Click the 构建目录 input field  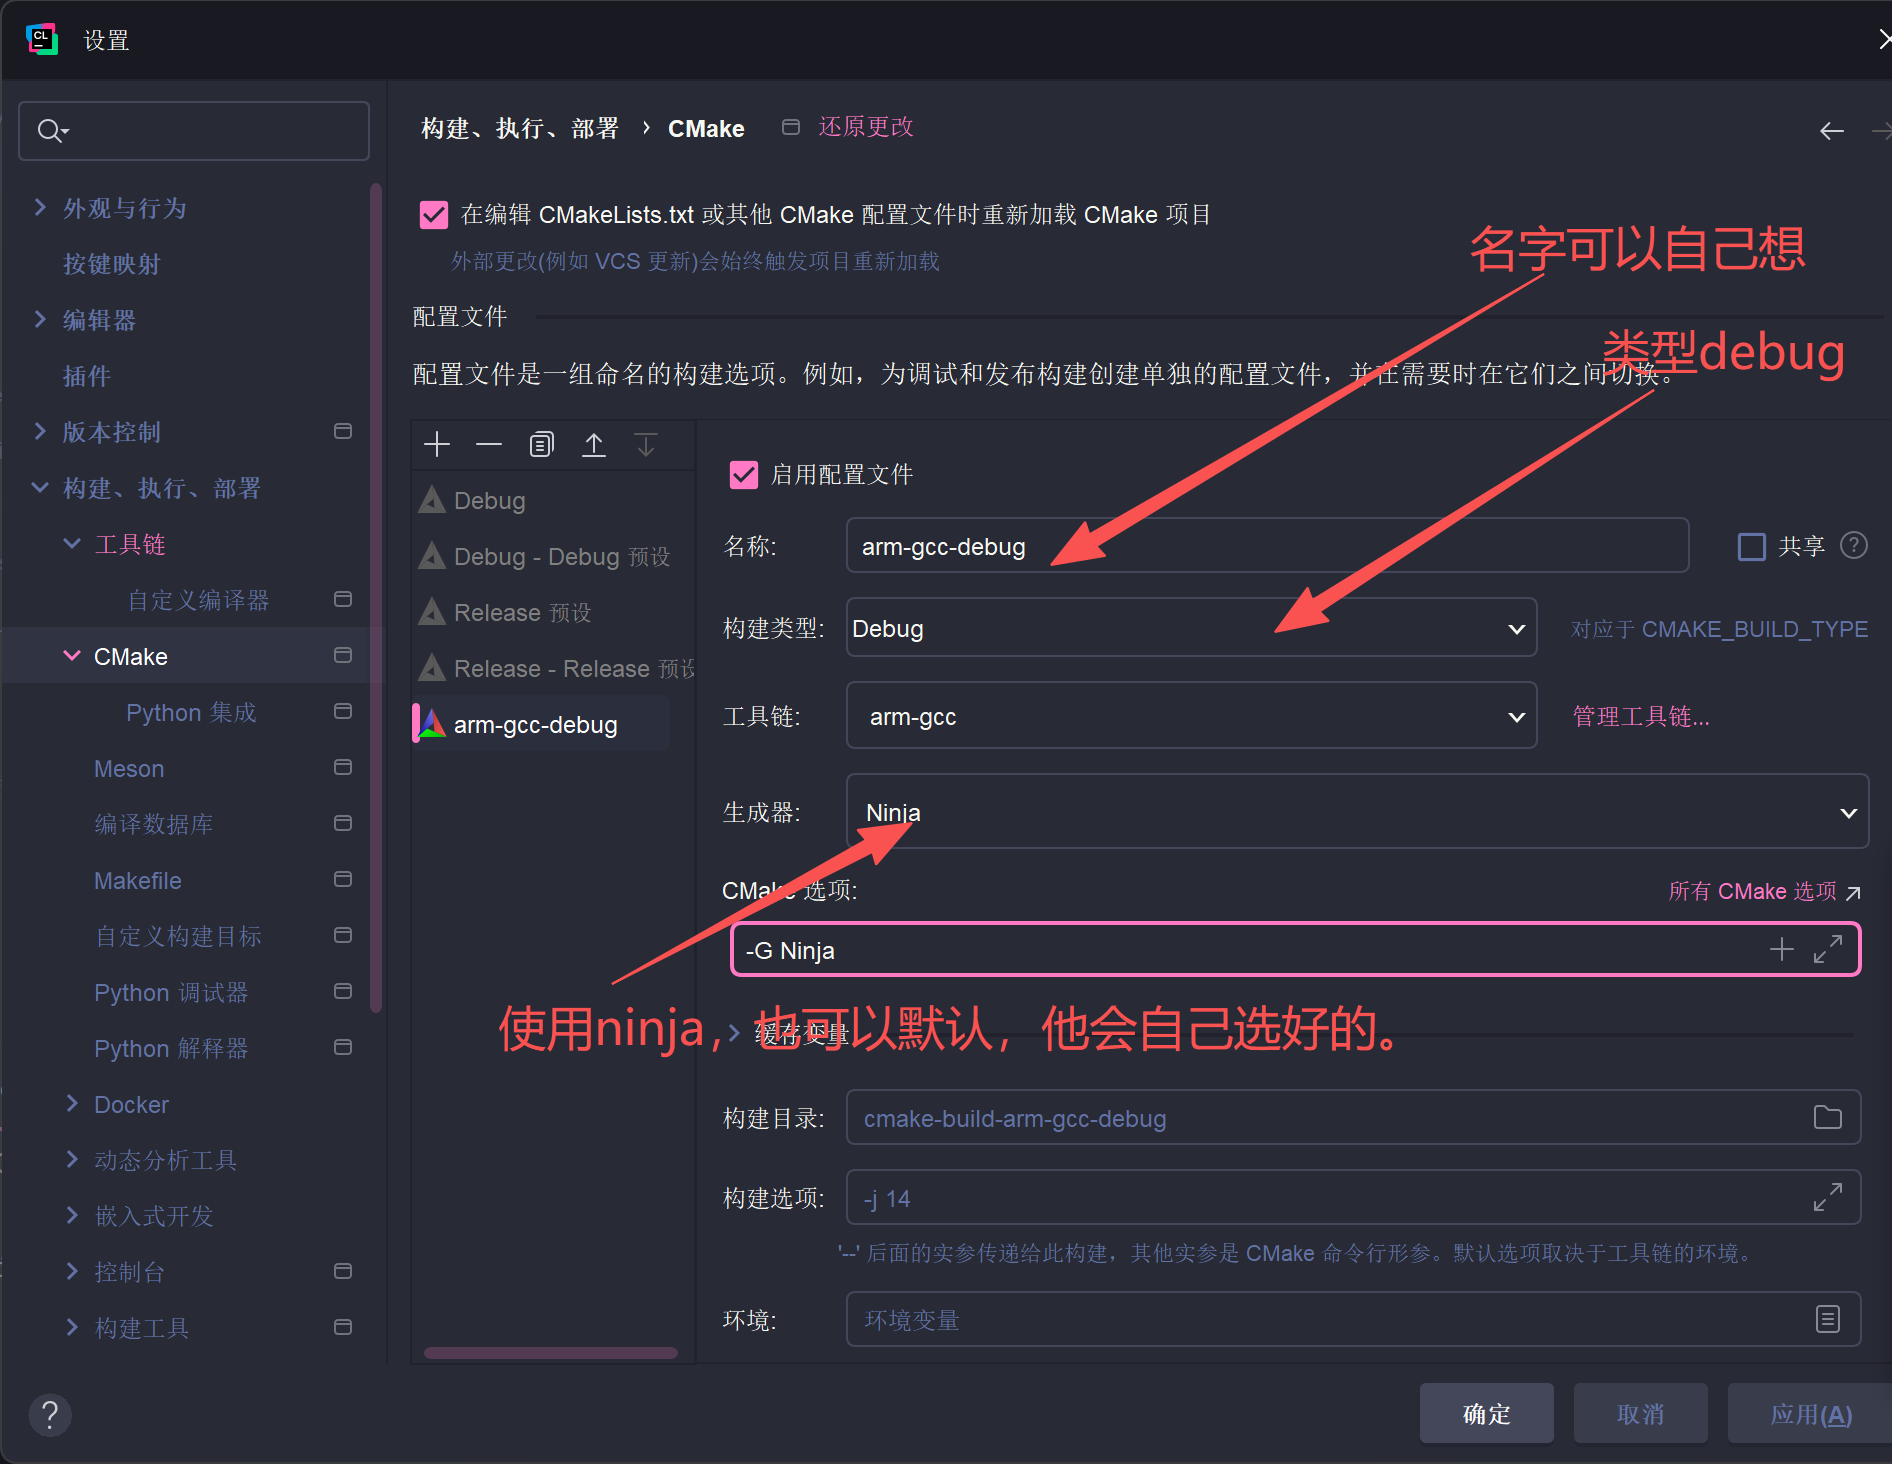coord(1353,1117)
